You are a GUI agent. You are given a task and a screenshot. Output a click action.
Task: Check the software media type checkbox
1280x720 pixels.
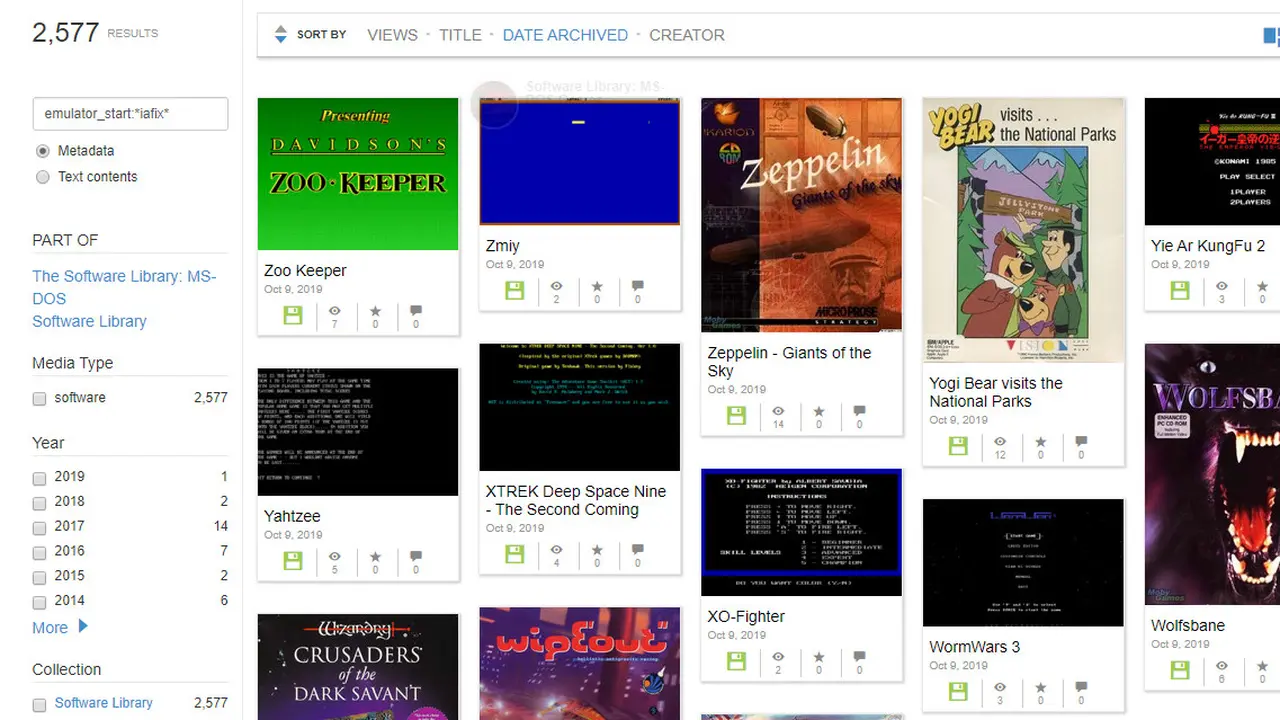(x=40, y=399)
